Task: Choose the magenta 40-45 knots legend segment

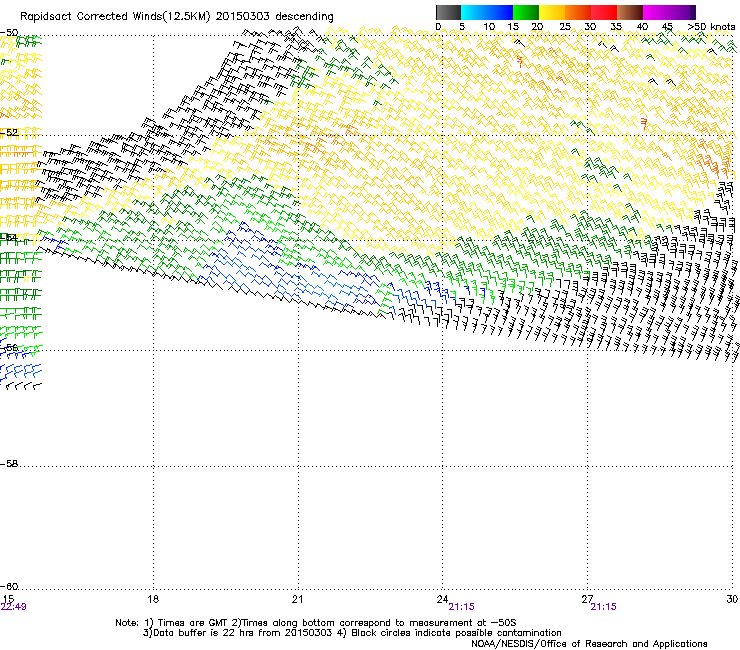Action: (656, 12)
